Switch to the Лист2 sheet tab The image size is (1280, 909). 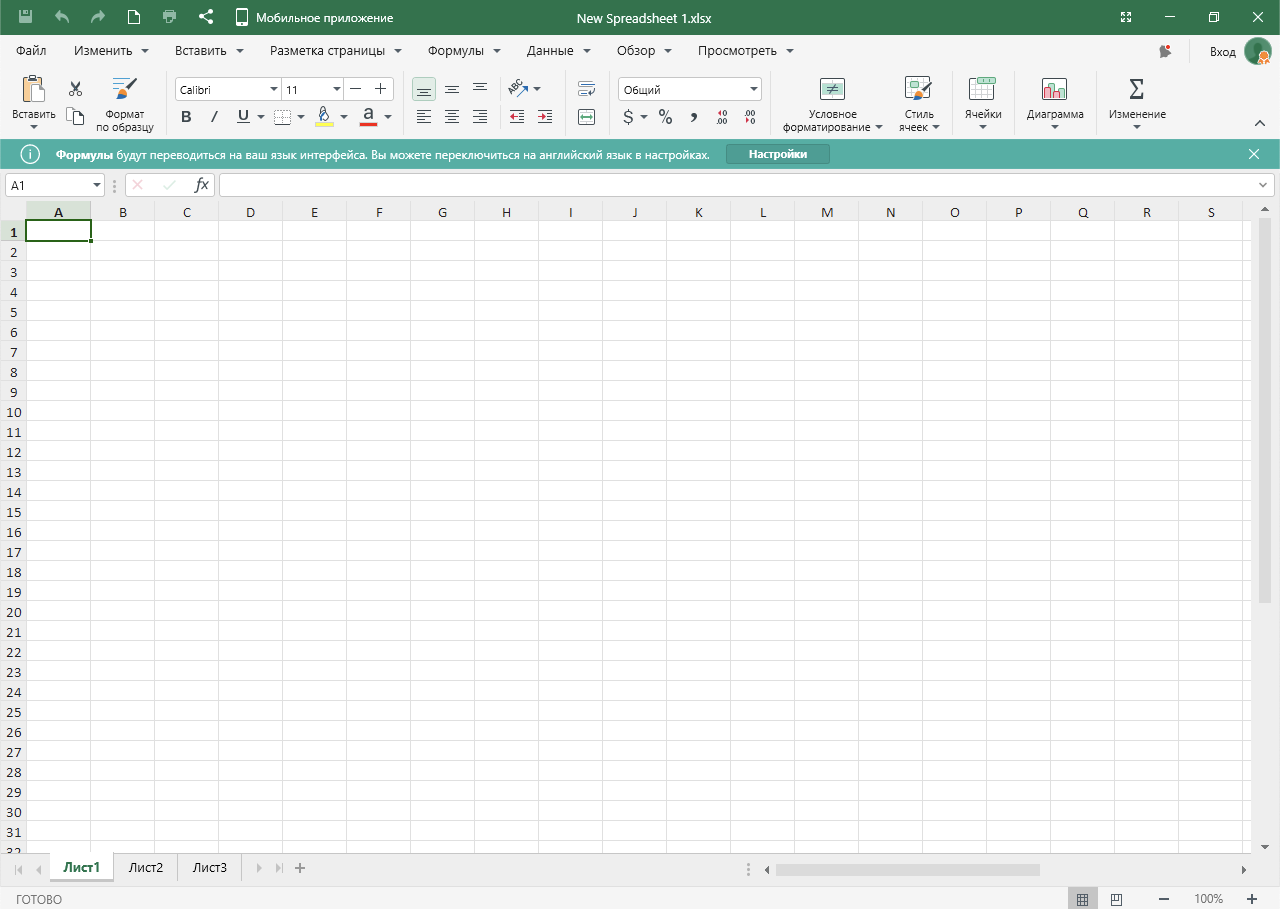coord(146,868)
